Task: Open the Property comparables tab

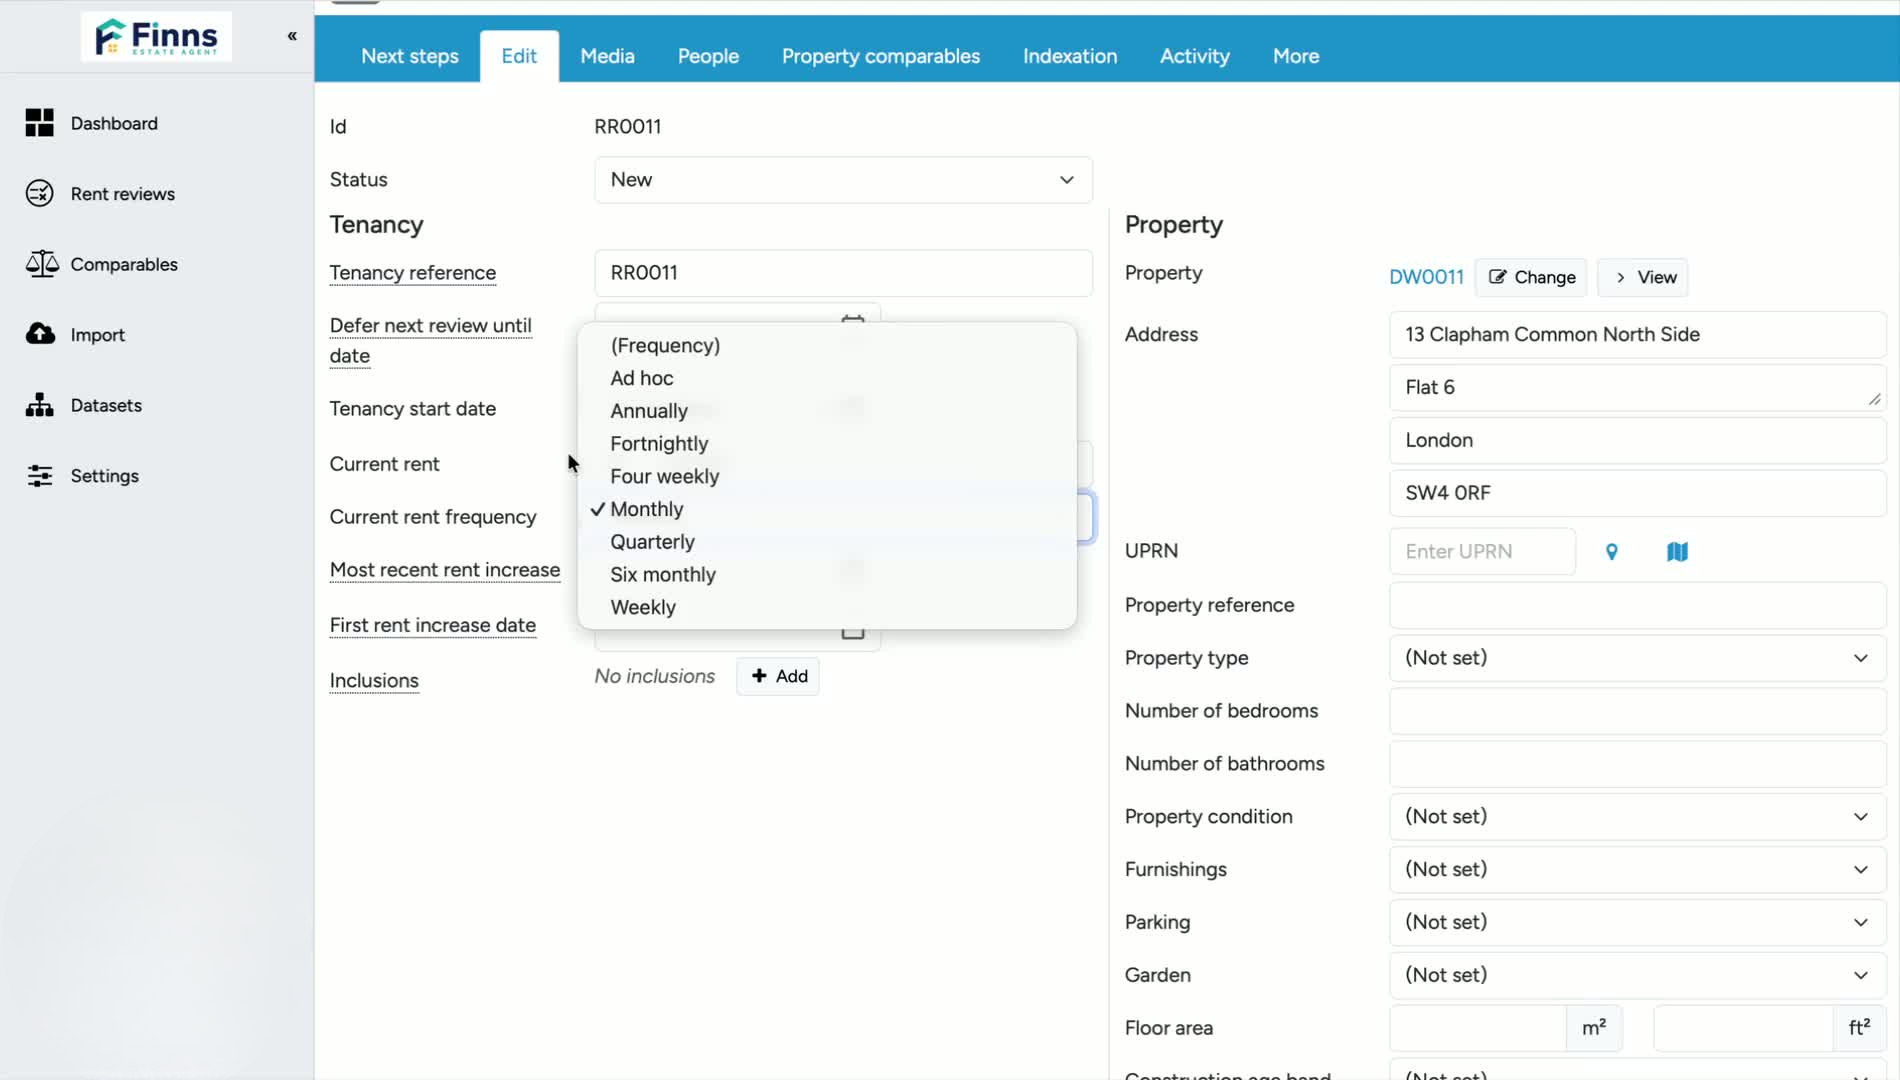Action: point(881,56)
